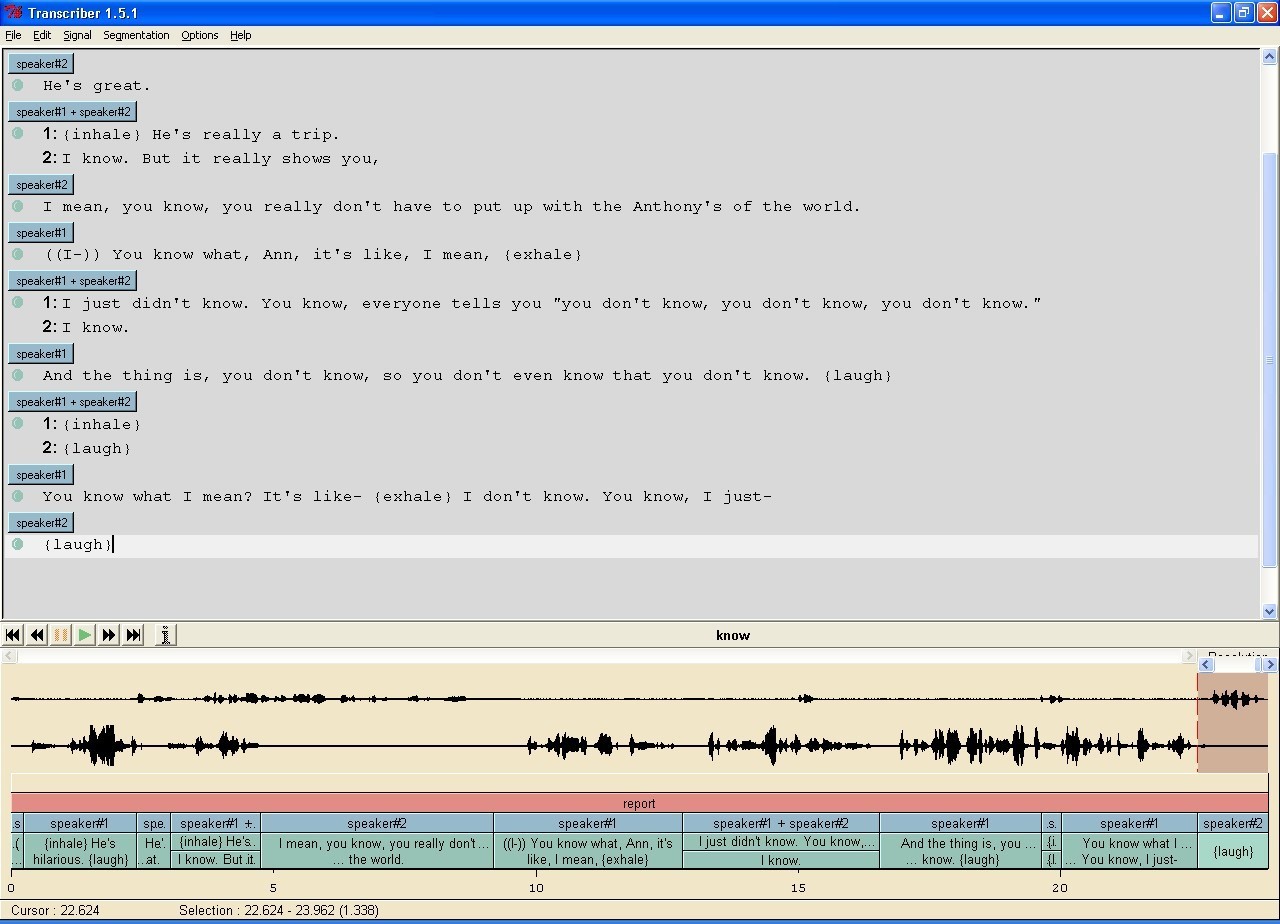Click the sync bullet beside "He's great."
Viewport: 1280px width, 924px height.
[18, 85]
